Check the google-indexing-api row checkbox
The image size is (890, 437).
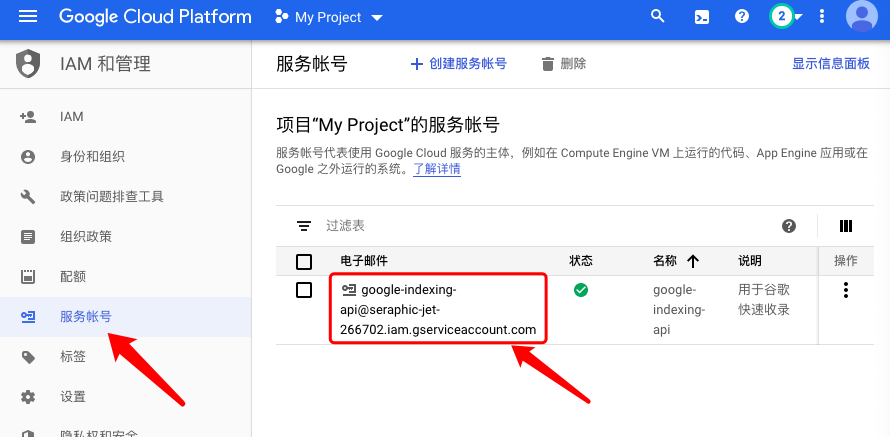click(304, 291)
